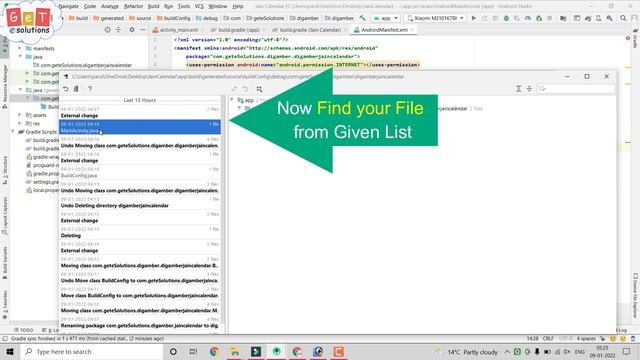Select com.geteSolutions.digamberjaincalendar package in Project tree
The height and width of the screenshot is (360, 640).
(83, 65)
